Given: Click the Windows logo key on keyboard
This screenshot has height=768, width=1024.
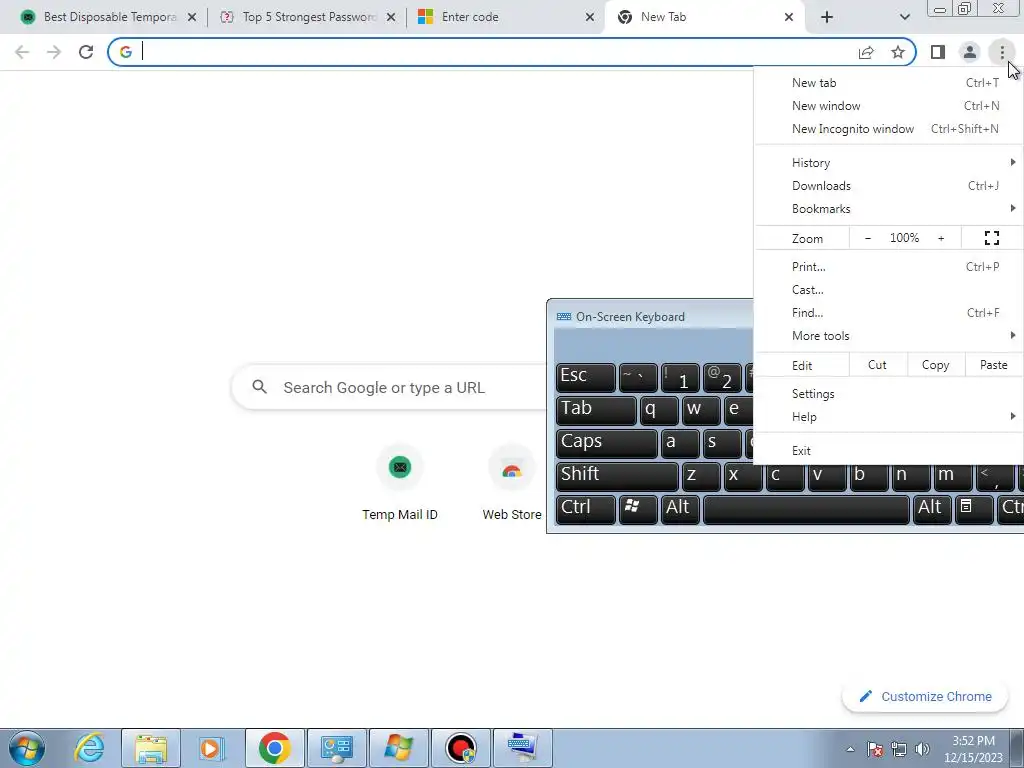Looking at the screenshot, I should tap(637, 509).
